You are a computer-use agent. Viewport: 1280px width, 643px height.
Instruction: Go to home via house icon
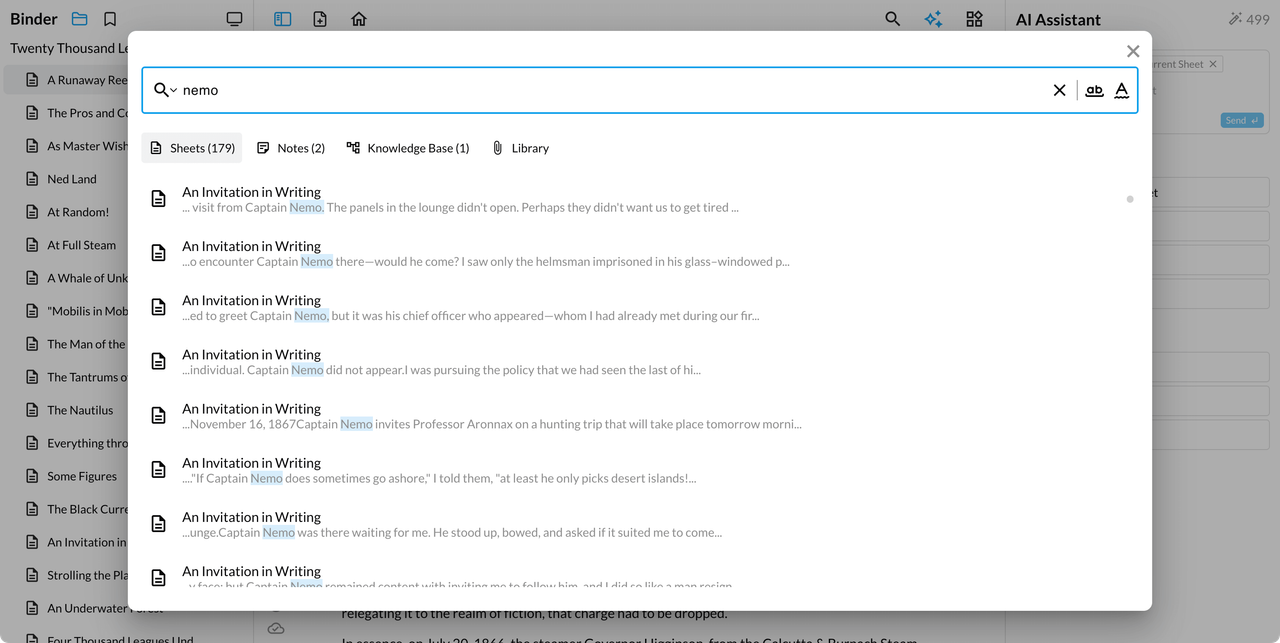tap(359, 19)
